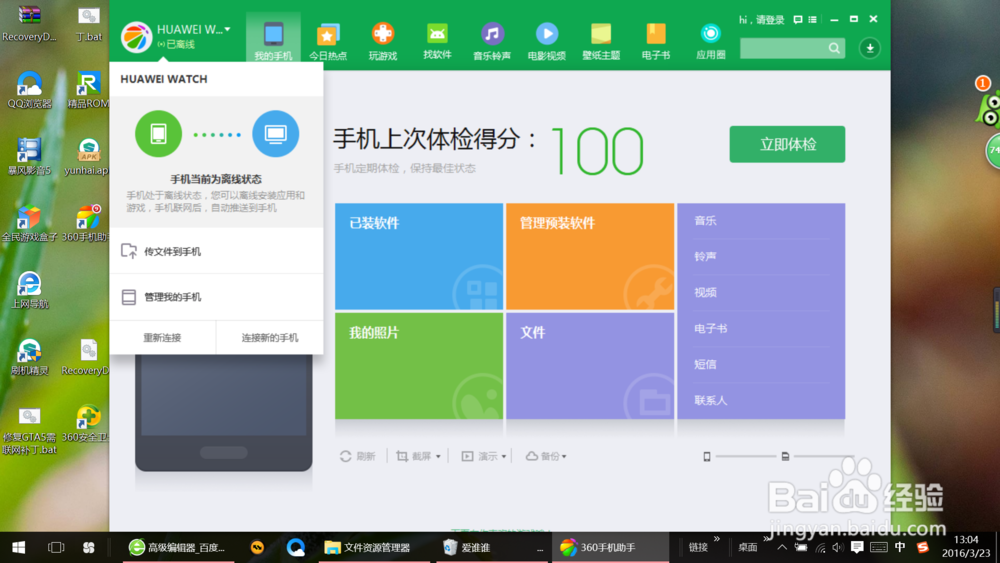The image size is (1000, 563).
Task: Open the 我的照片 tile
Action: pos(419,366)
